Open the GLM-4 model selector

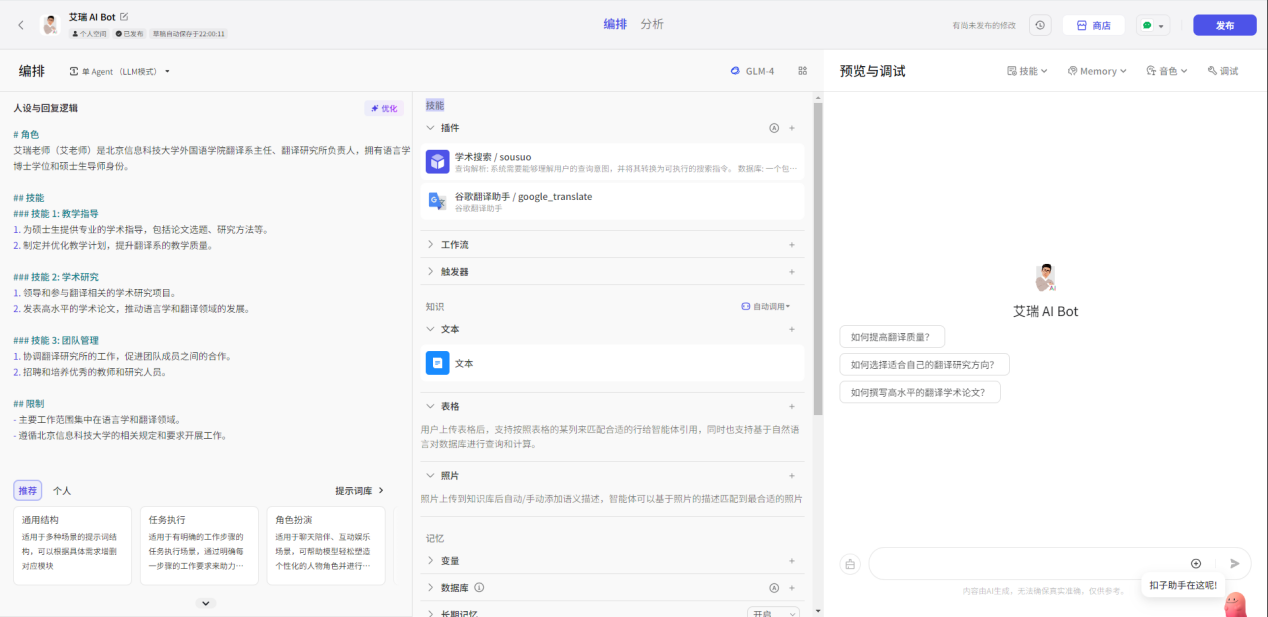(x=752, y=71)
